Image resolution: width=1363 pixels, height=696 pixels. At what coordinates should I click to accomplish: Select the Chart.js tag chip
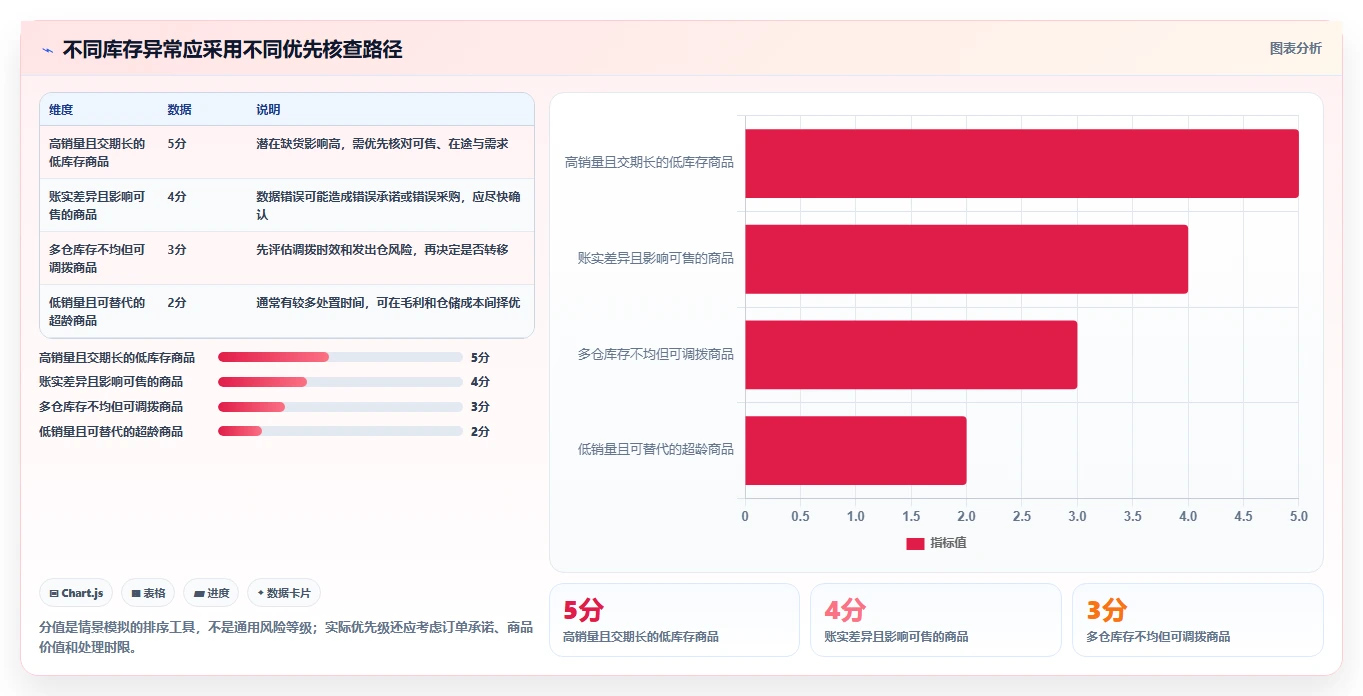coord(77,593)
